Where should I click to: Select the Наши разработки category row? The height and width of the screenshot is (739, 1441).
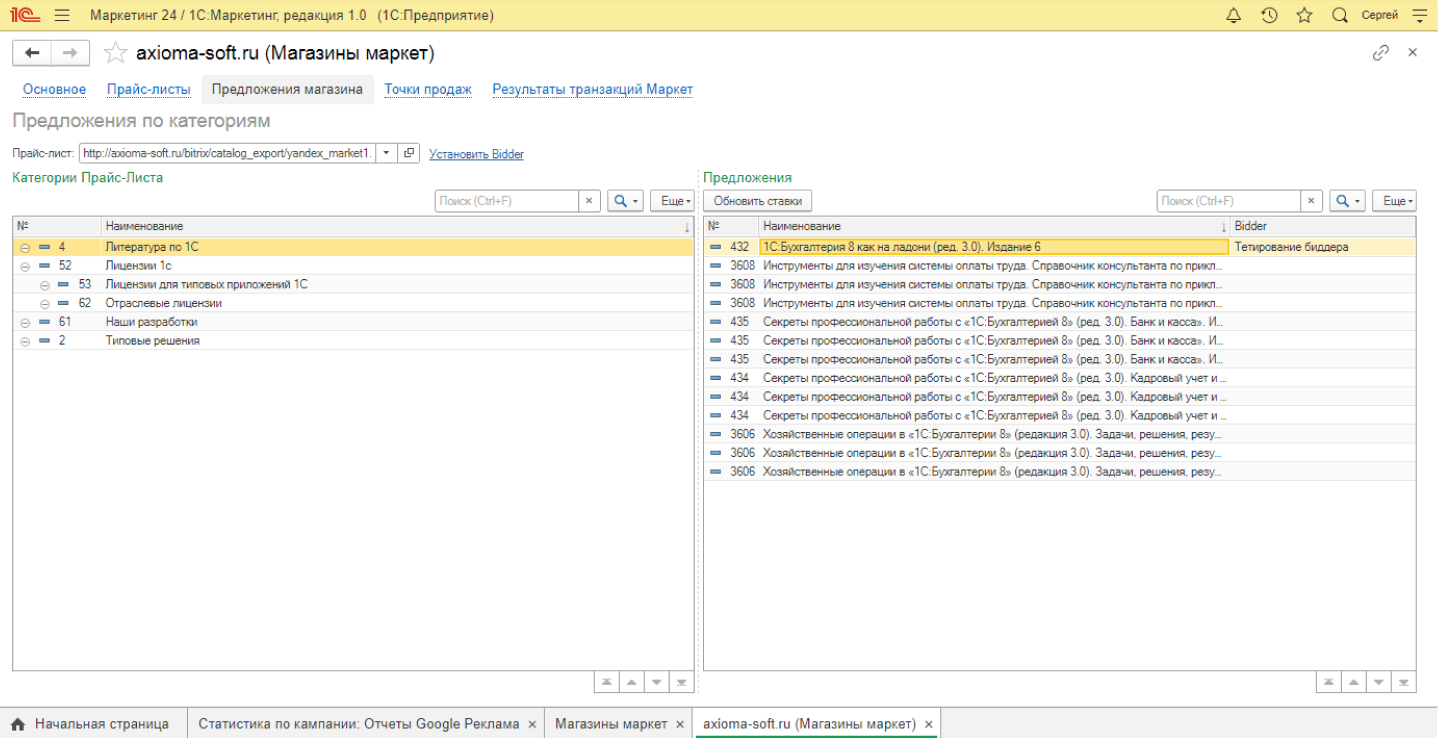click(151, 322)
